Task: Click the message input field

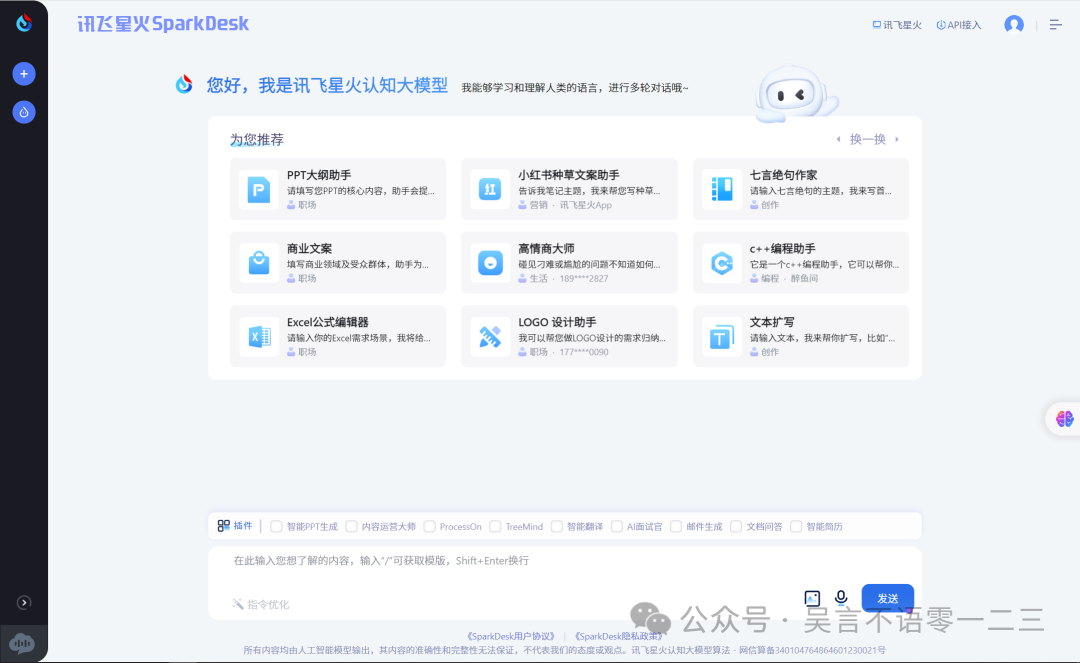Action: [560, 560]
